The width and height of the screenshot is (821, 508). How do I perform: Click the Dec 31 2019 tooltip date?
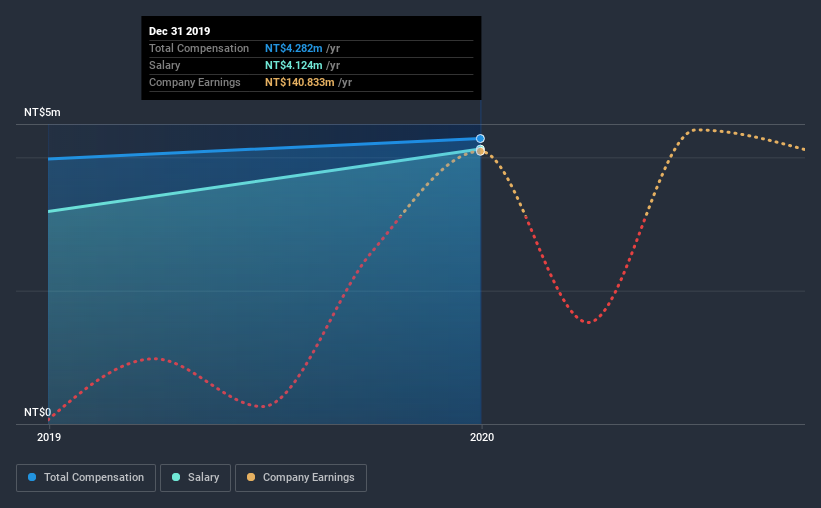(180, 31)
